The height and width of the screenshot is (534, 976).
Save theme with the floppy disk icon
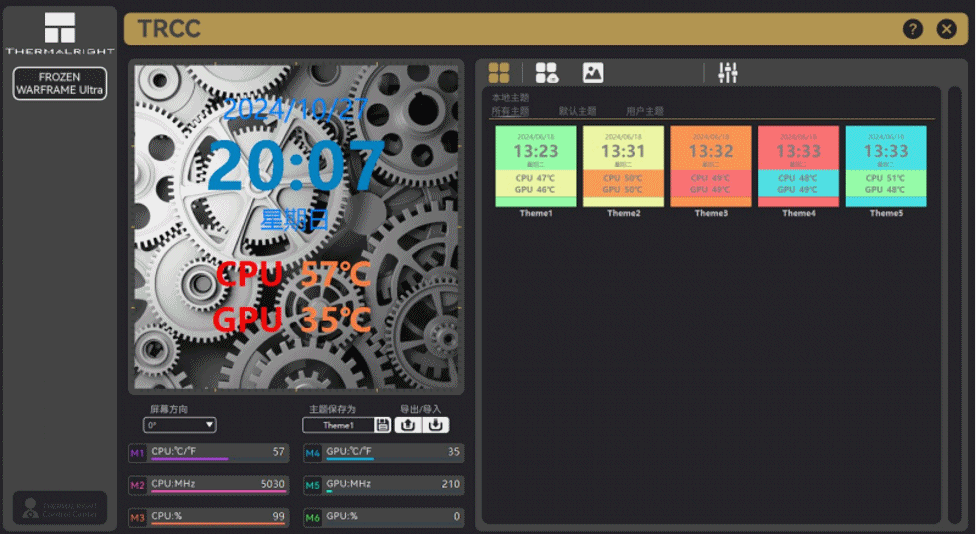(383, 425)
